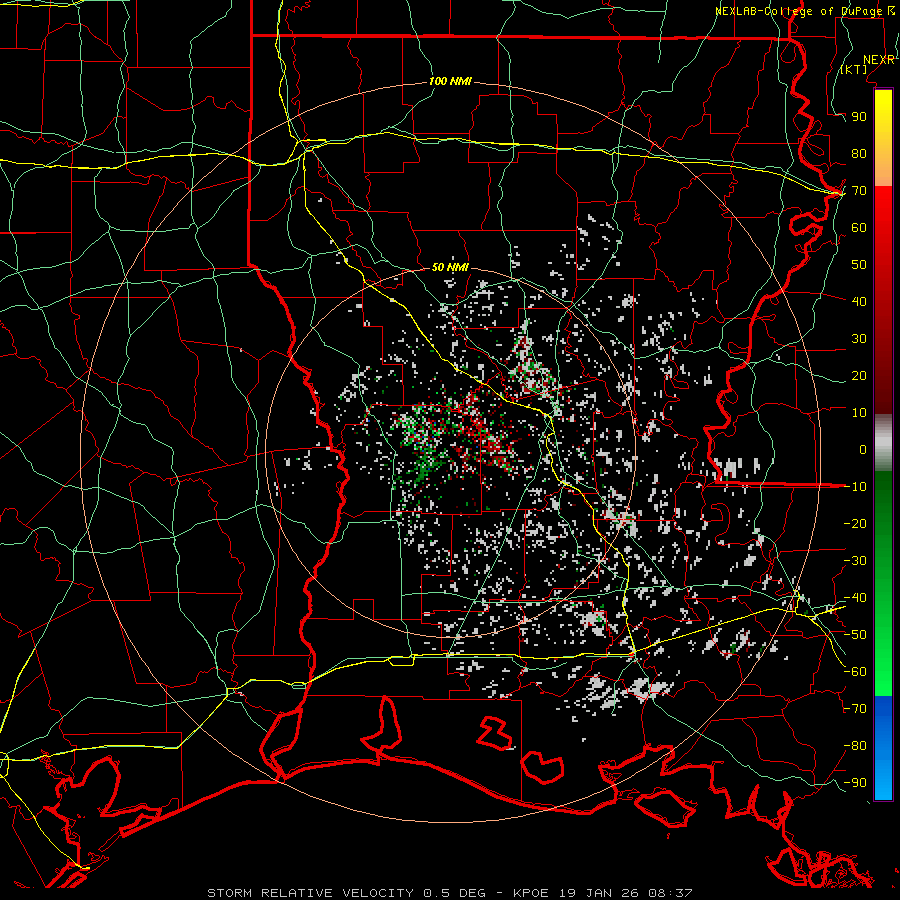Image resolution: width=900 pixels, height=900 pixels.
Task: Click the 0 value on velocity scale
Action: point(863,450)
